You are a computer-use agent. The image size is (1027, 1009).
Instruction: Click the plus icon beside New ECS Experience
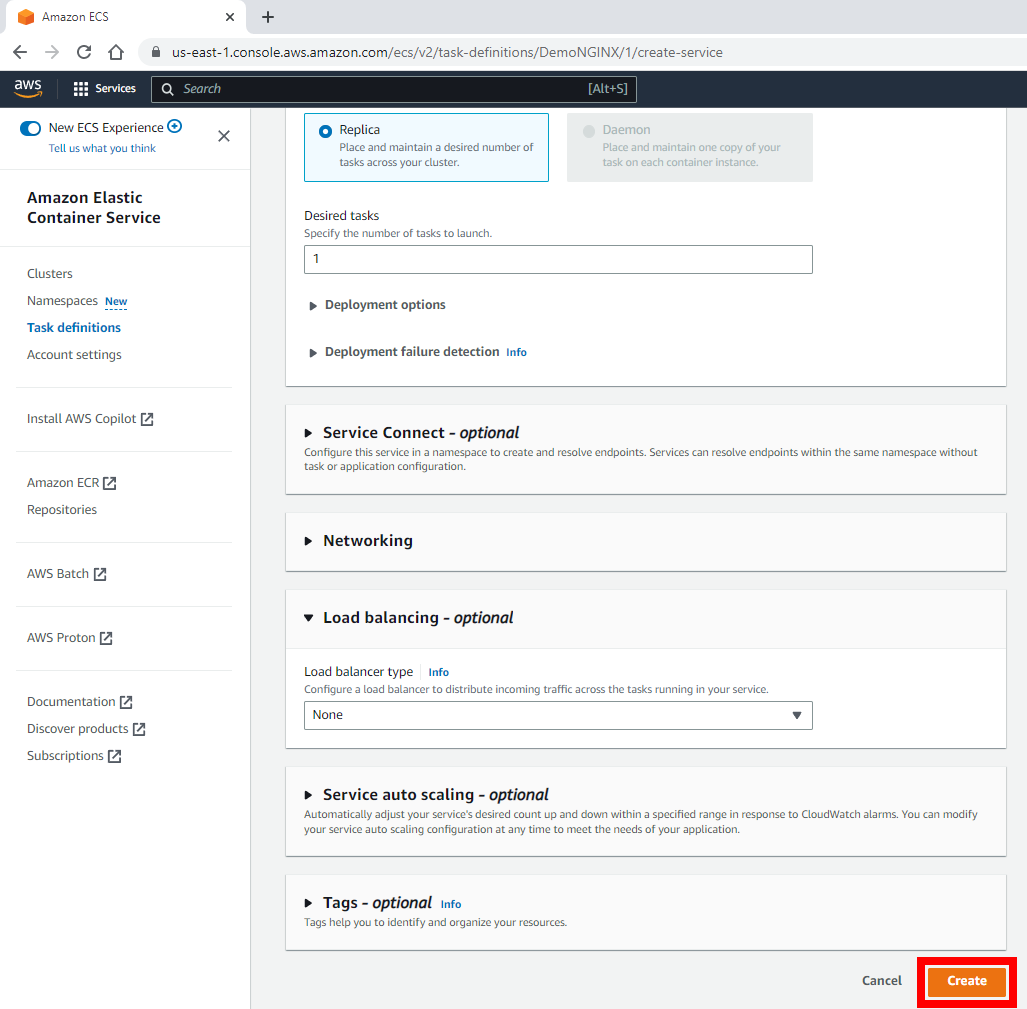[175, 126]
